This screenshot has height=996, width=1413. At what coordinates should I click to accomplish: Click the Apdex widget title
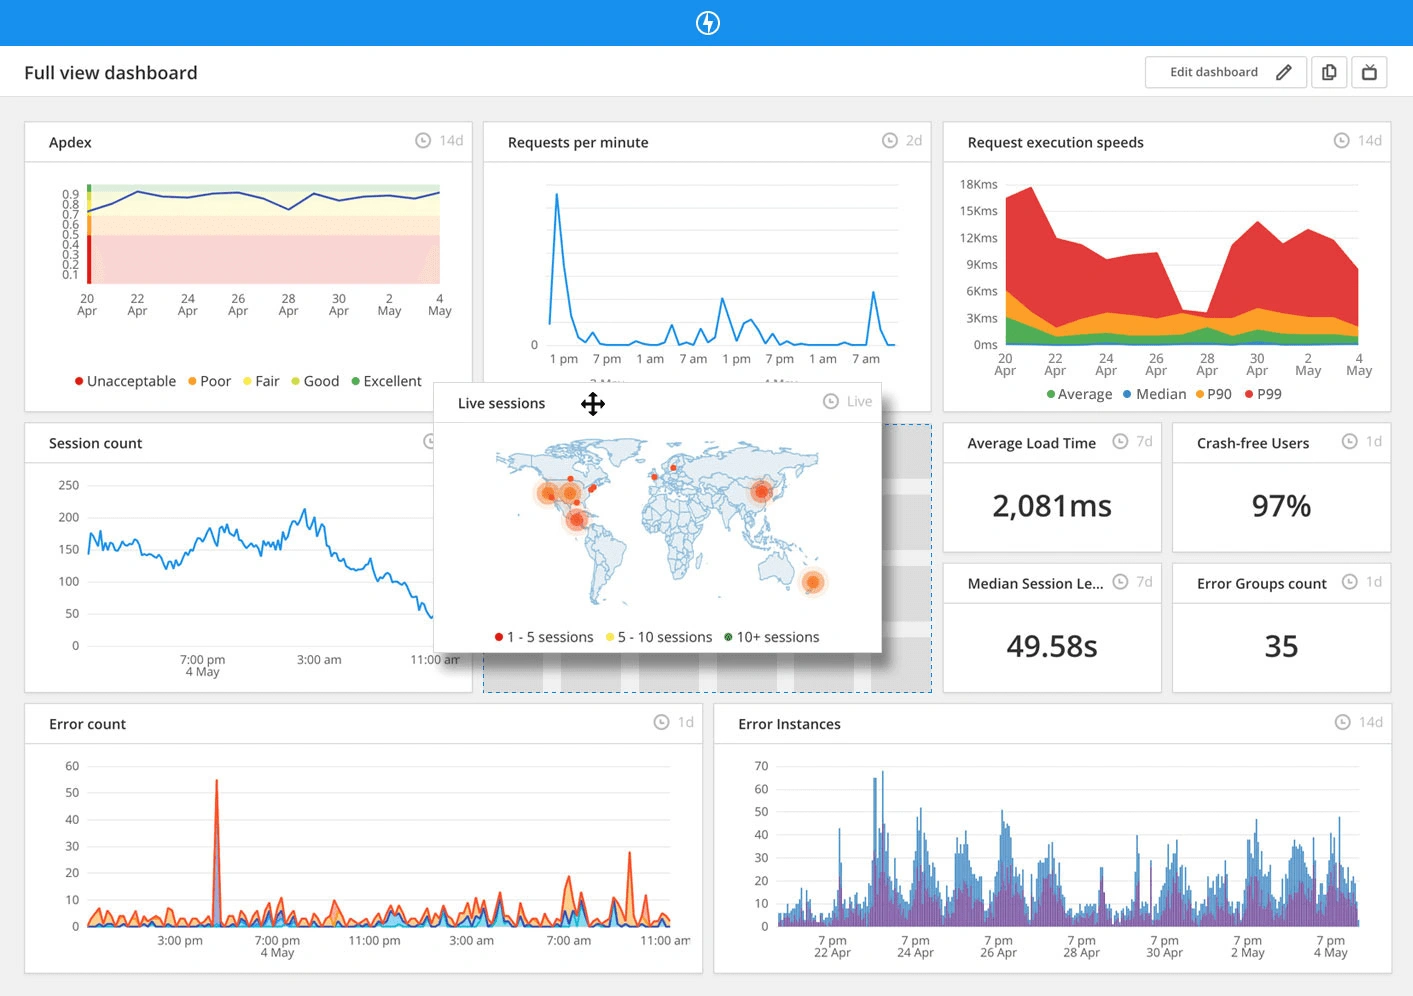(x=70, y=143)
